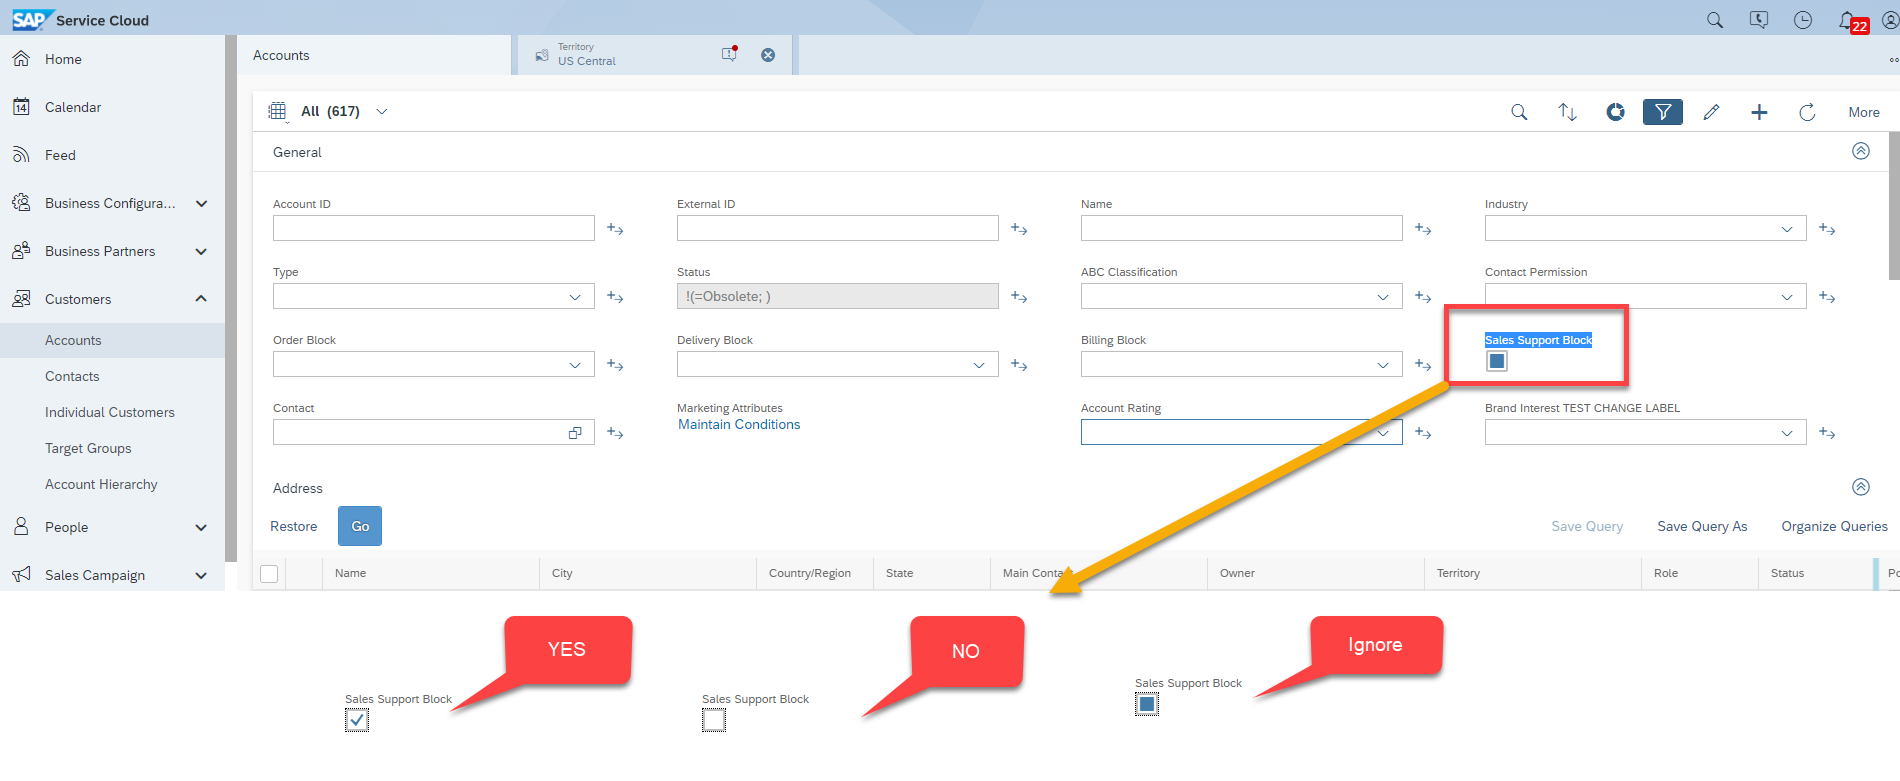The image size is (1900, 781).
Task: Click the Go button
Action: point(360,526)
